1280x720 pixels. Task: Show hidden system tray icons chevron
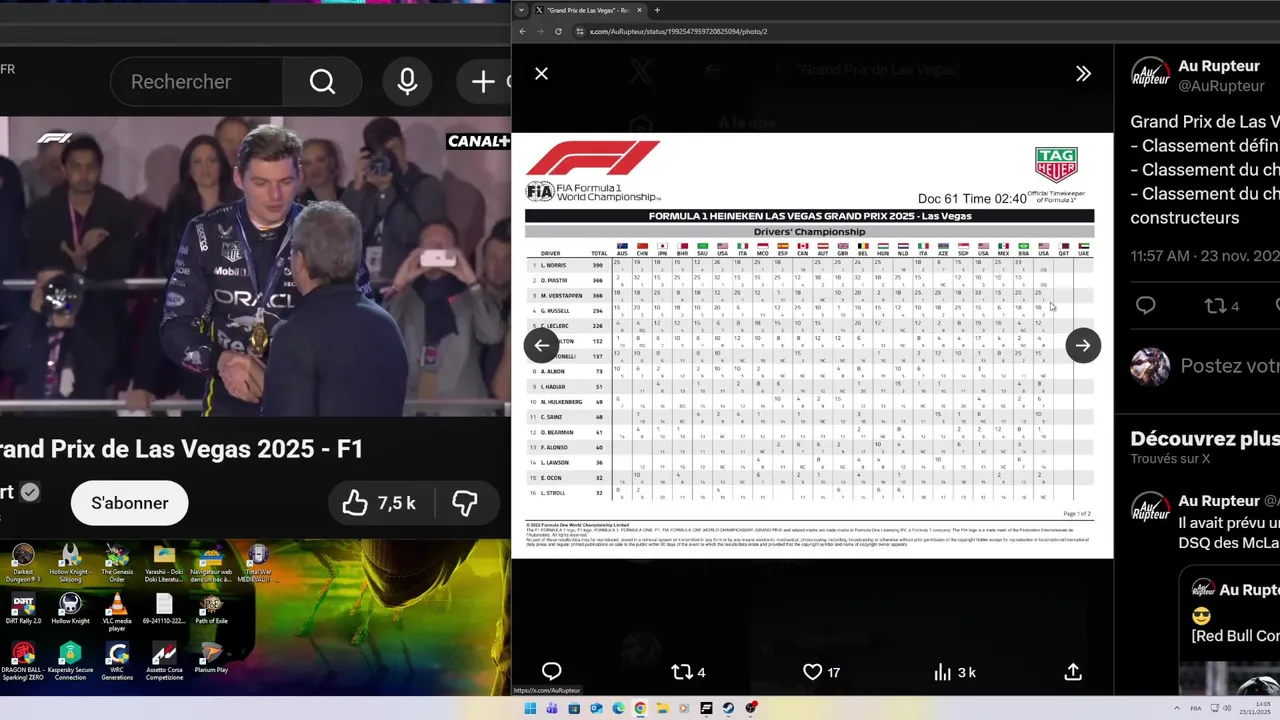coord(1177,708)
